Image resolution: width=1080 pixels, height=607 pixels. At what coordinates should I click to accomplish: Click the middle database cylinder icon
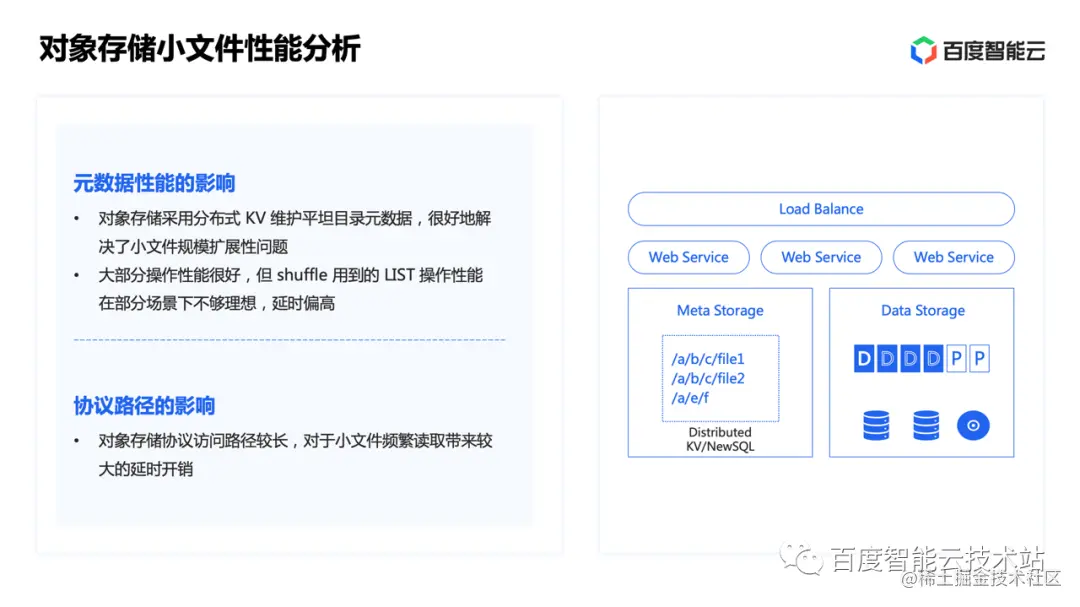[x=925, y=424]
